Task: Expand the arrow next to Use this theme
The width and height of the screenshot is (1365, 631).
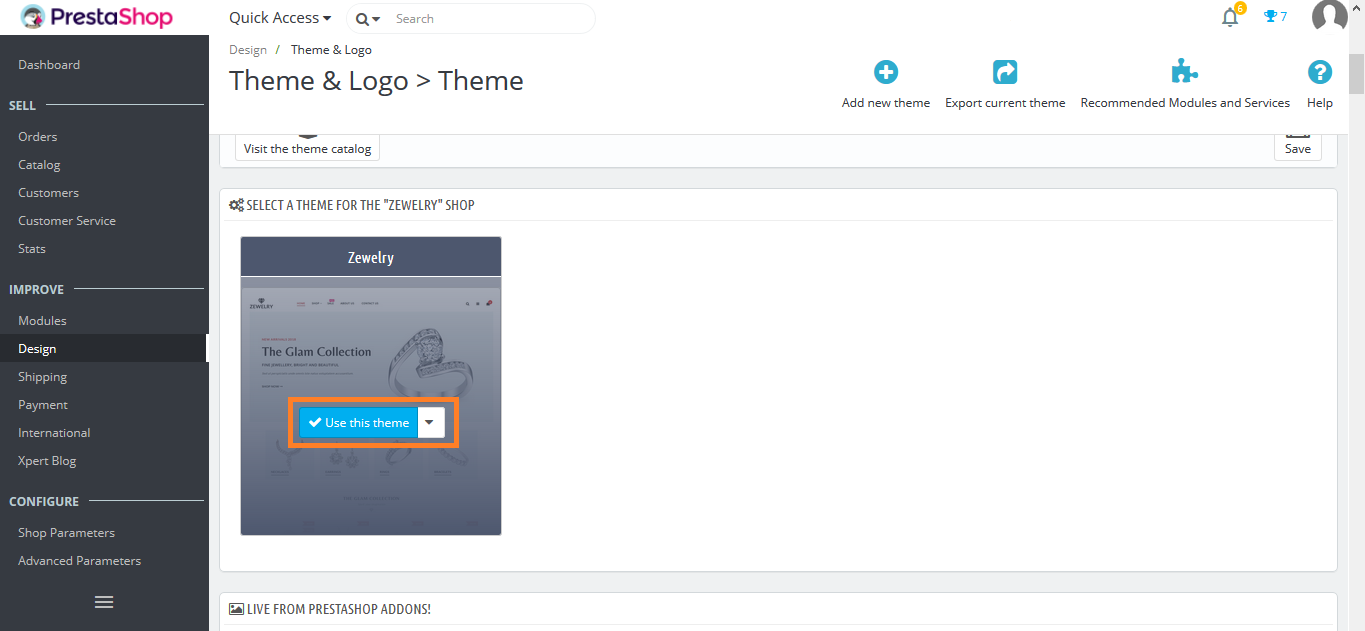Action: (x=430, y=422)
